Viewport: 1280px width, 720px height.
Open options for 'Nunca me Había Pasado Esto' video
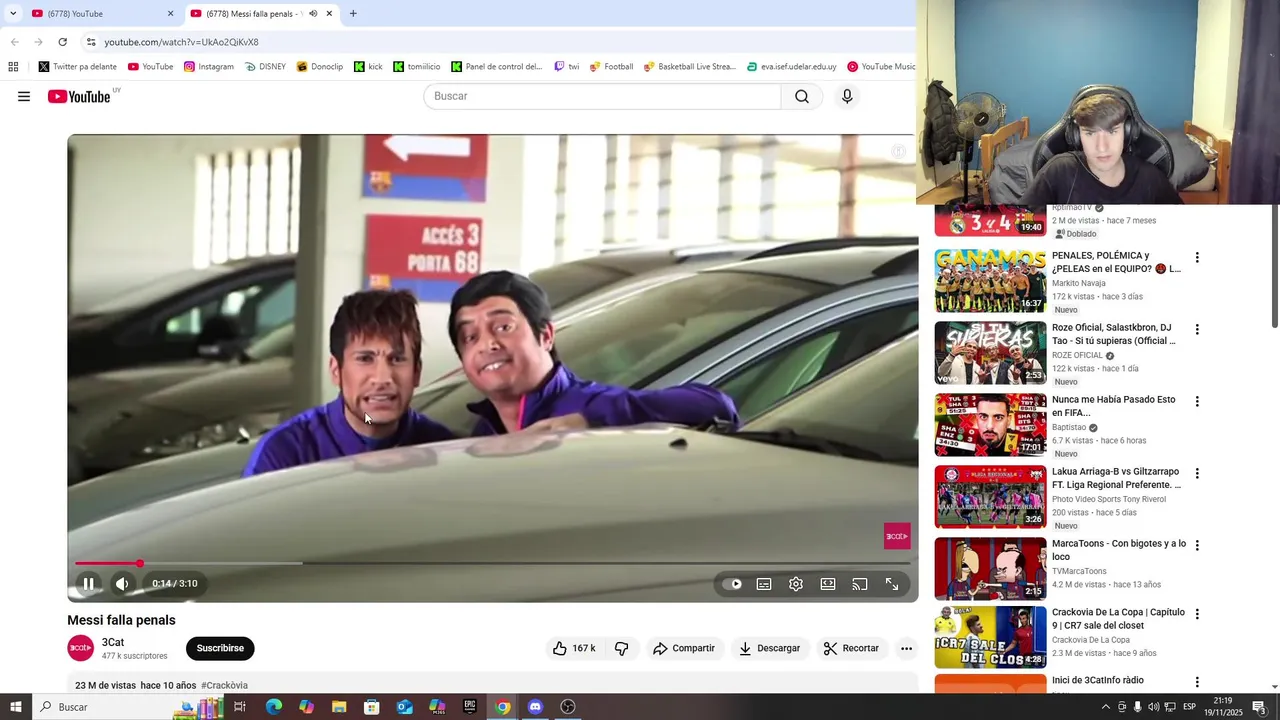pyautogui.click(x=1197, y=401)
